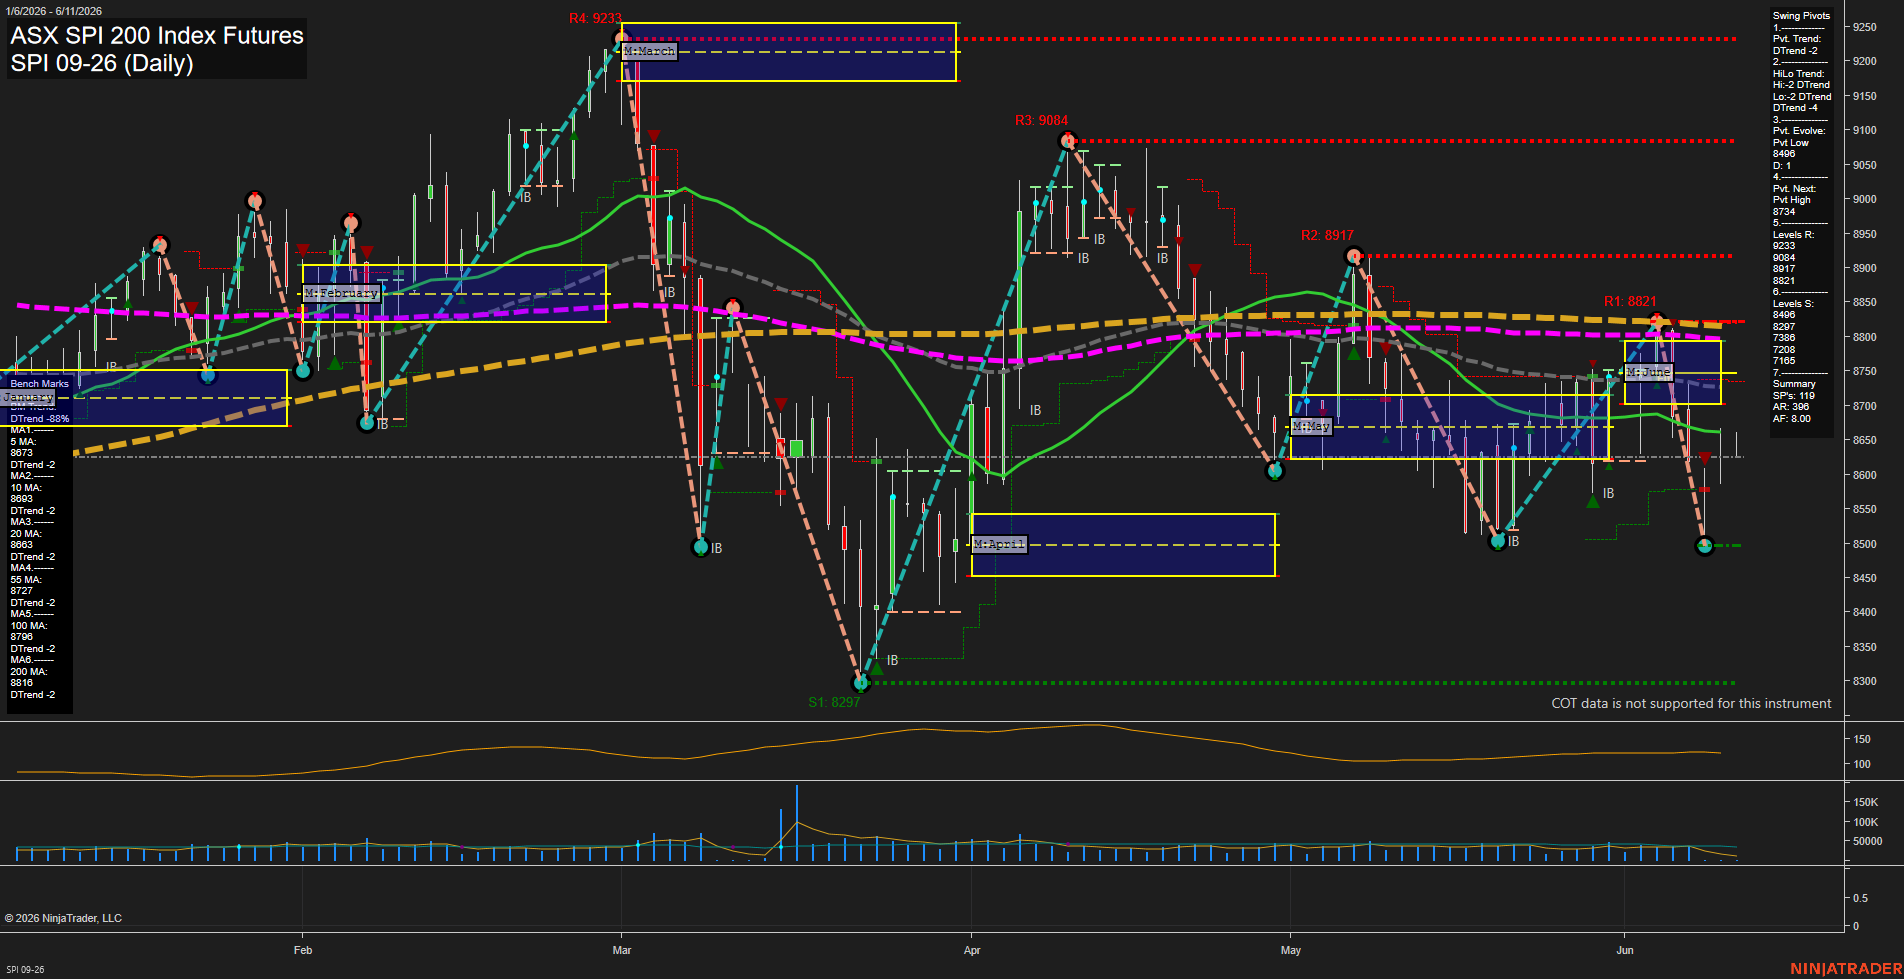Select the January range label
1904x979 pixels.
(x=28, y=397)
